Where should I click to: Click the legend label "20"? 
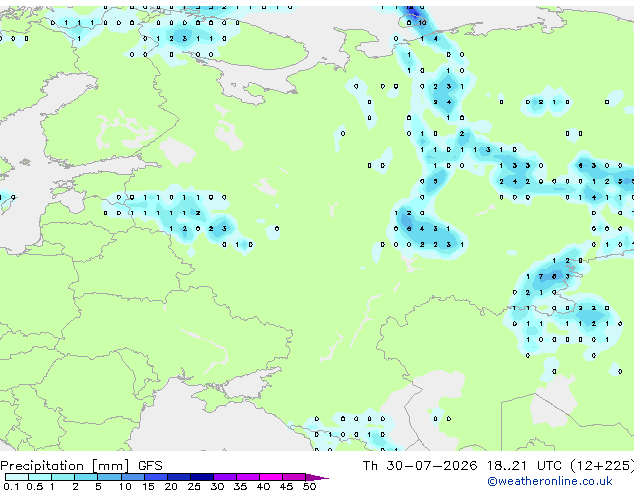pyautogui.click(x=171, y=486)
